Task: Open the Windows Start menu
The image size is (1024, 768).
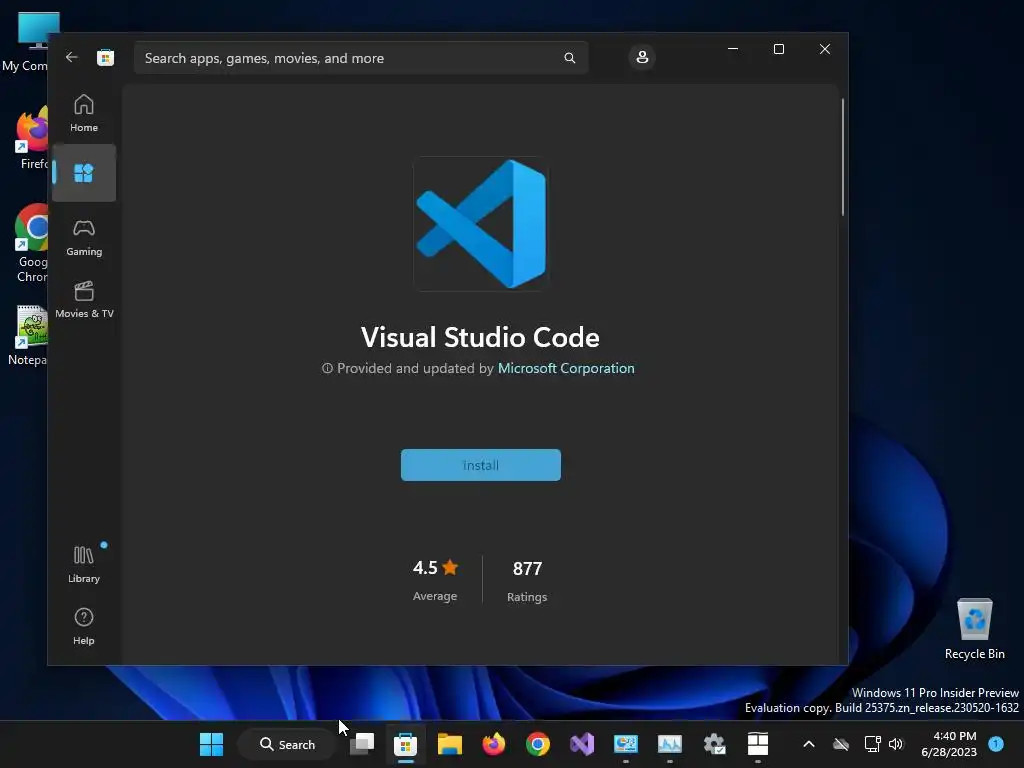Action: pyautogui.click(x=211, y=744)
